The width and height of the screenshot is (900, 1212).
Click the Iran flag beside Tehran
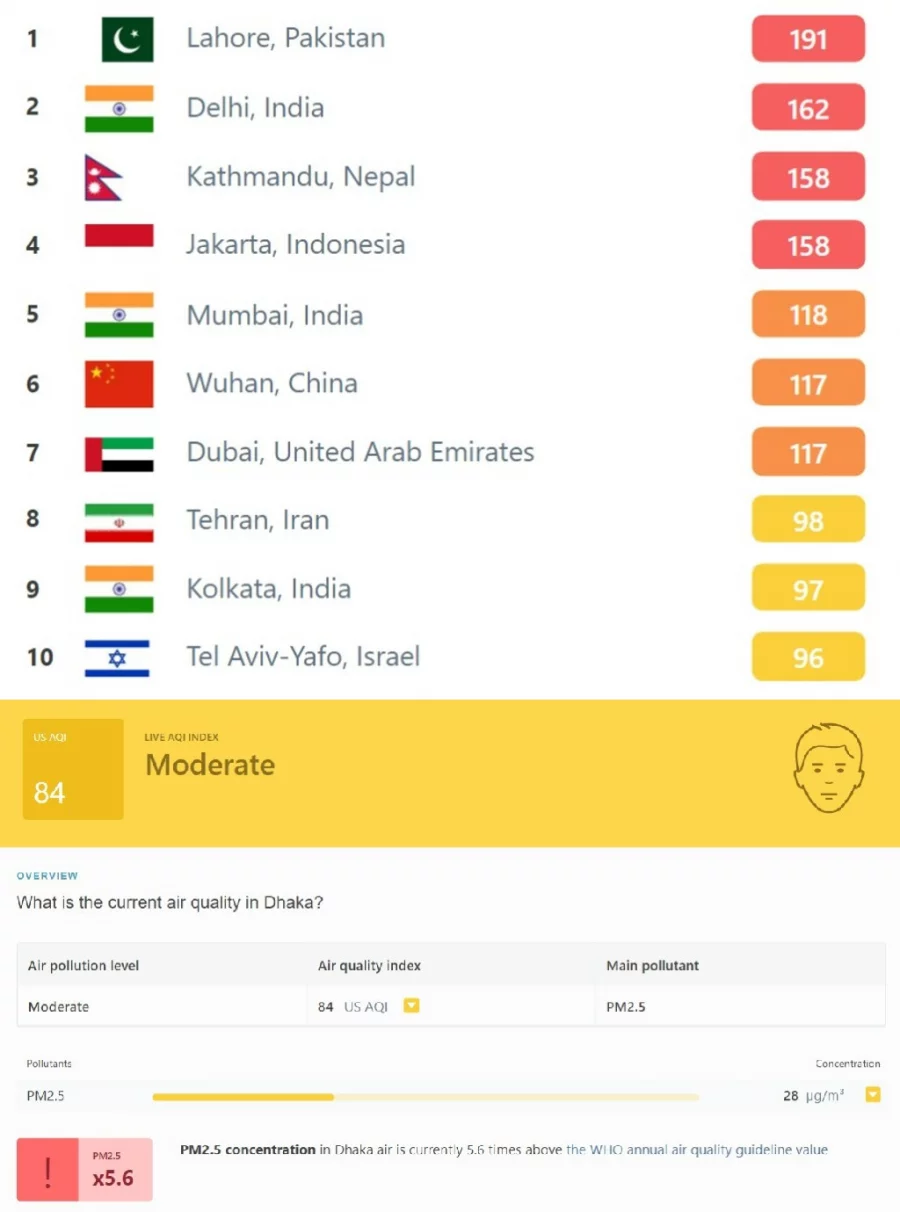point(120,519)
